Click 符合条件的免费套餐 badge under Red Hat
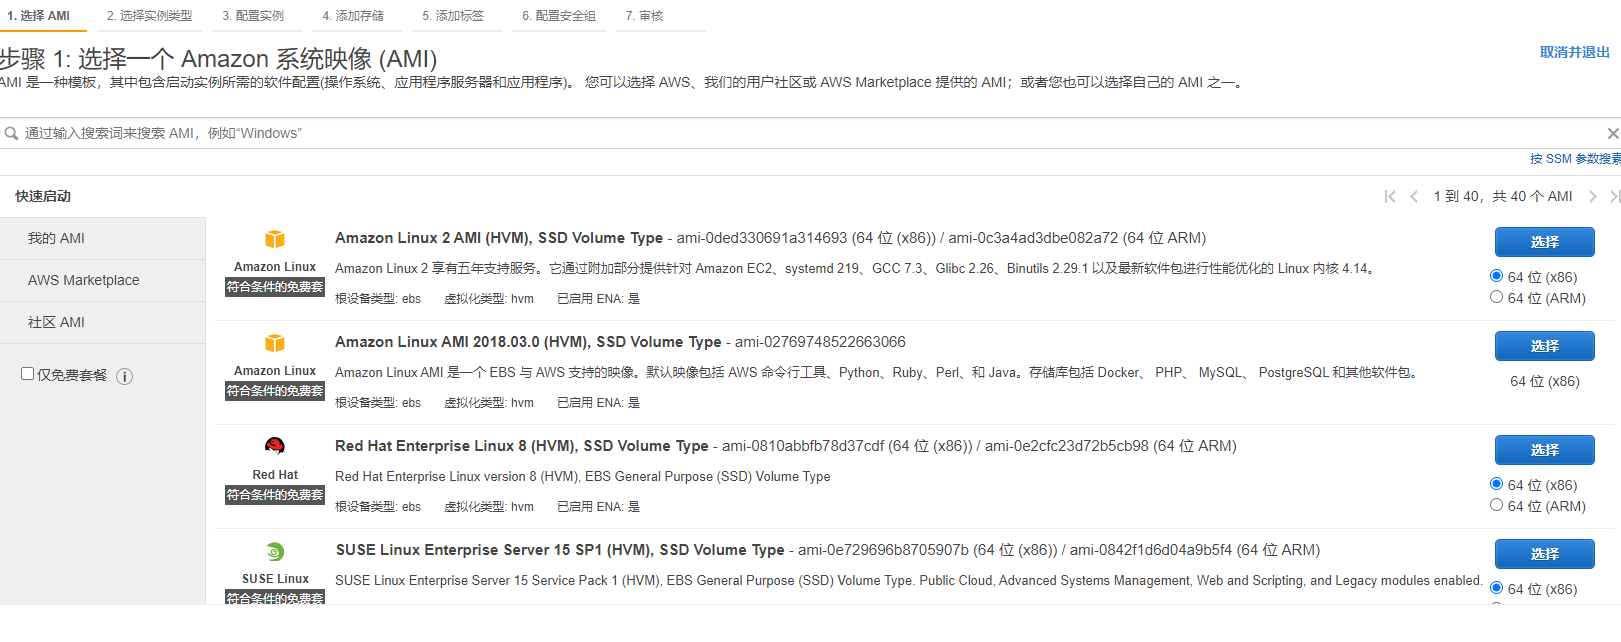The width and height of the screenshot is (1621, 642). [275, 495]
